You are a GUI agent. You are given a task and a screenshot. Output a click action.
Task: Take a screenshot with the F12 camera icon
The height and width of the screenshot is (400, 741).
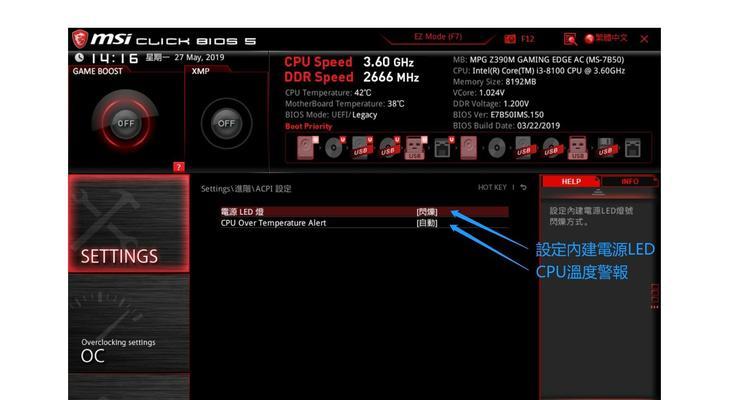(510, 39)
